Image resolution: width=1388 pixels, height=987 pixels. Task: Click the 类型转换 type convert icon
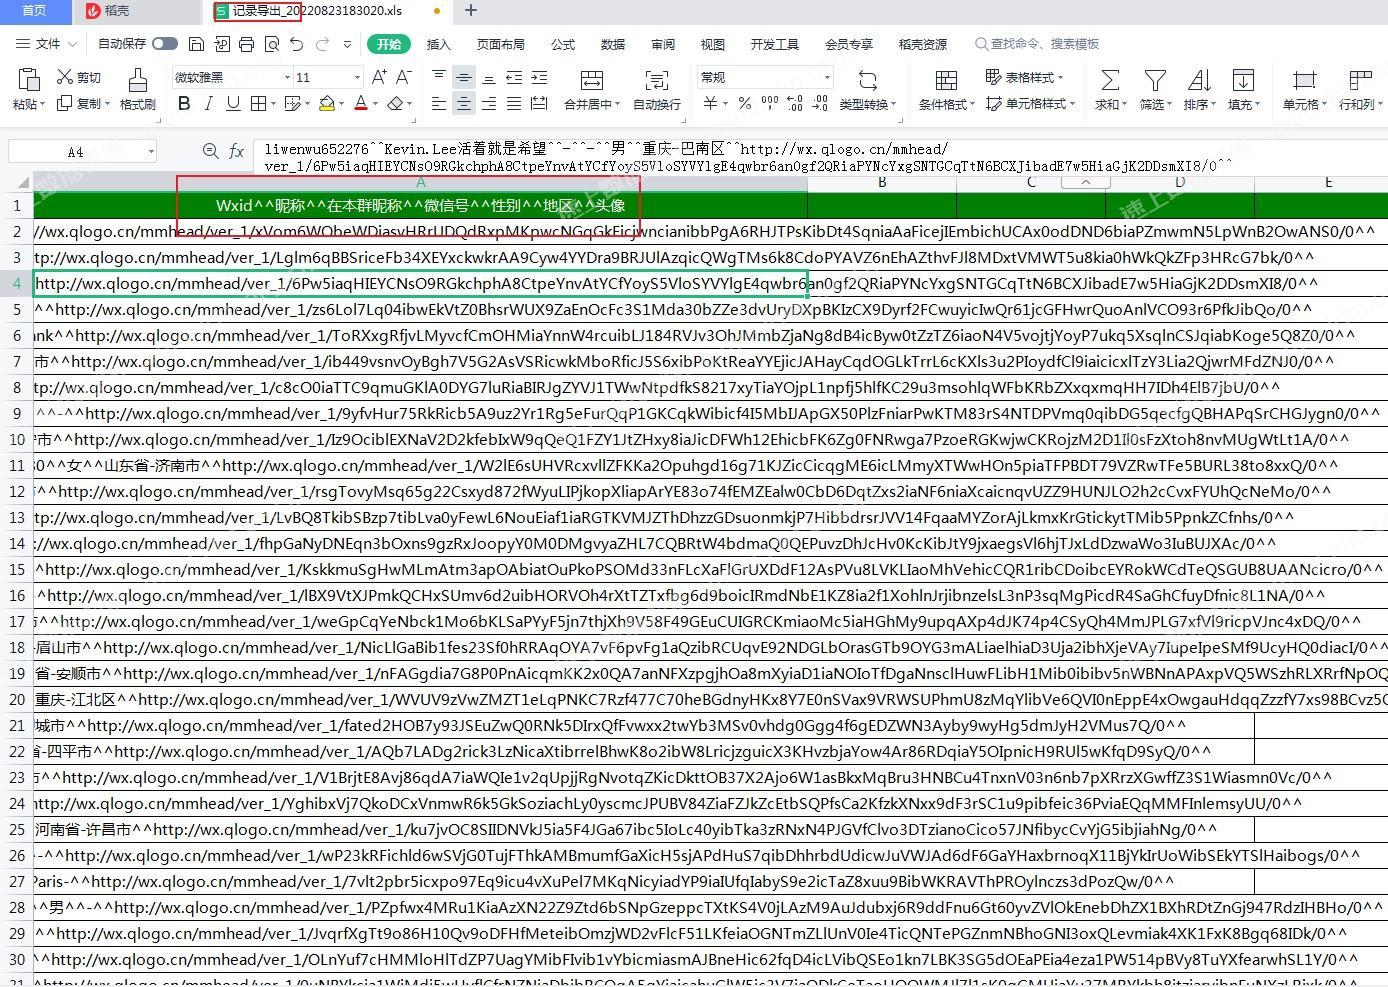(x=867, y=80)
